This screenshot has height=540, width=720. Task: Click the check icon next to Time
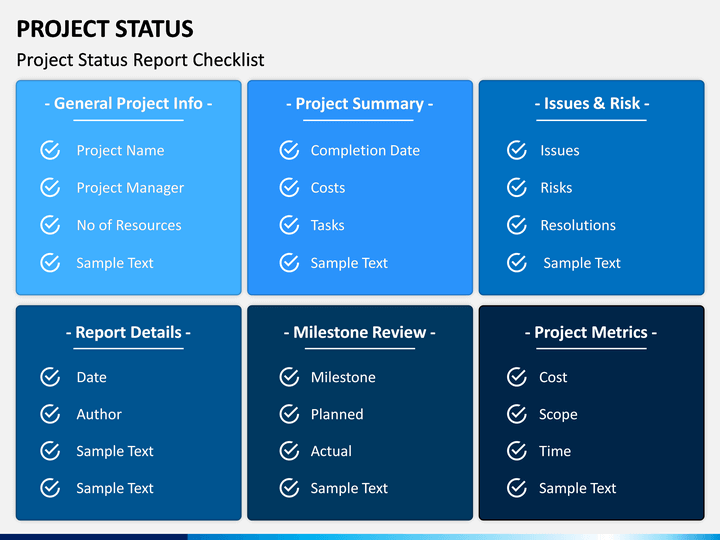click(x=517, y=451)
